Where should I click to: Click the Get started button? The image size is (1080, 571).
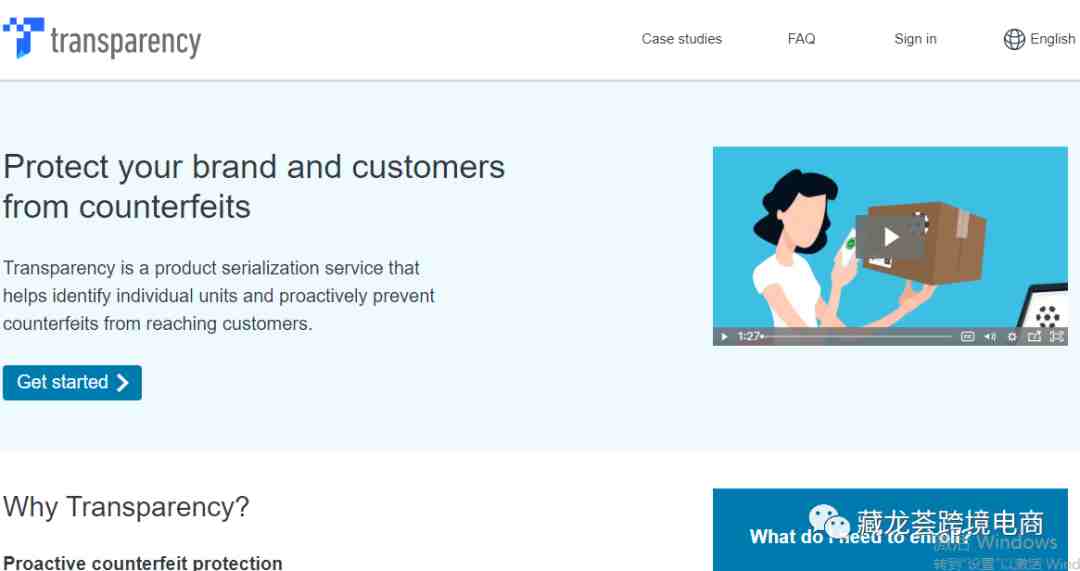(x=72, y=382)
